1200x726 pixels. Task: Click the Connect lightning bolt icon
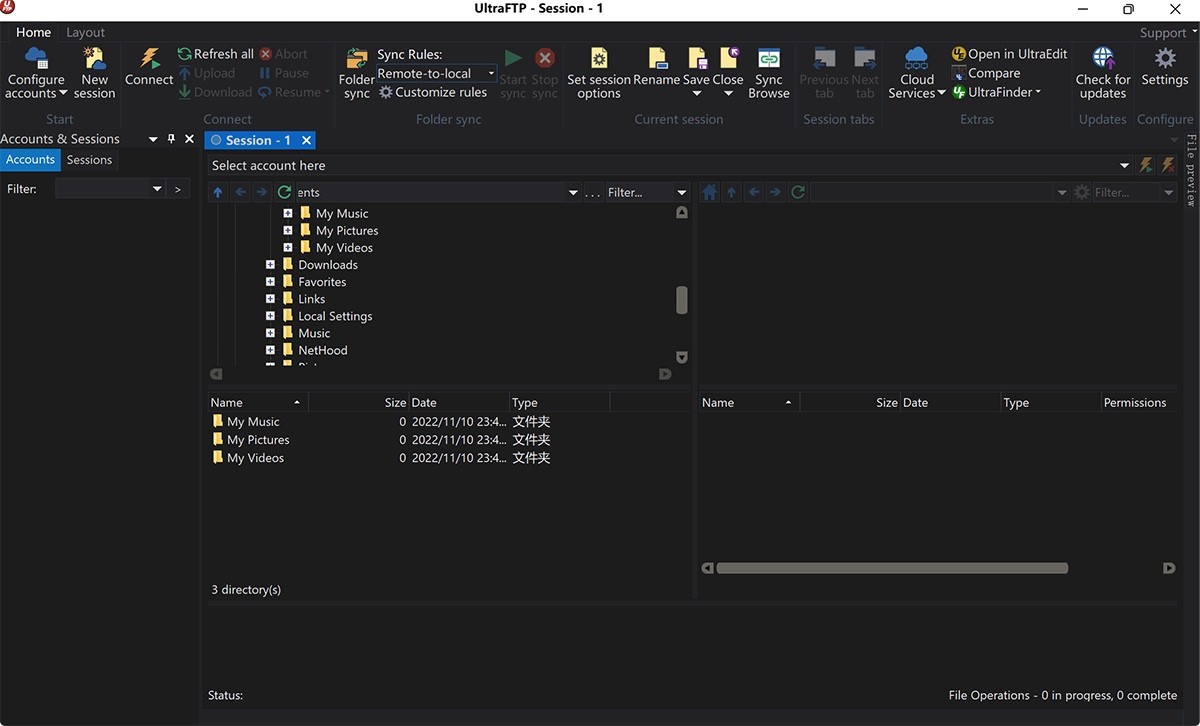149,59
